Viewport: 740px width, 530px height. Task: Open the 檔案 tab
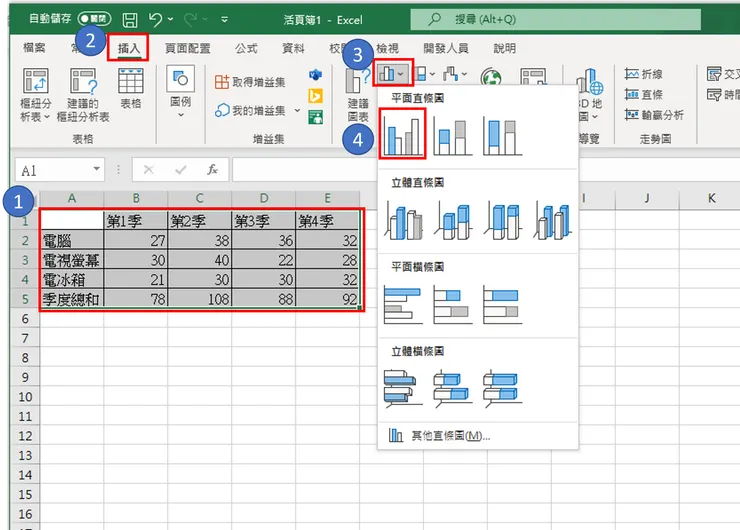coord(34,48)
